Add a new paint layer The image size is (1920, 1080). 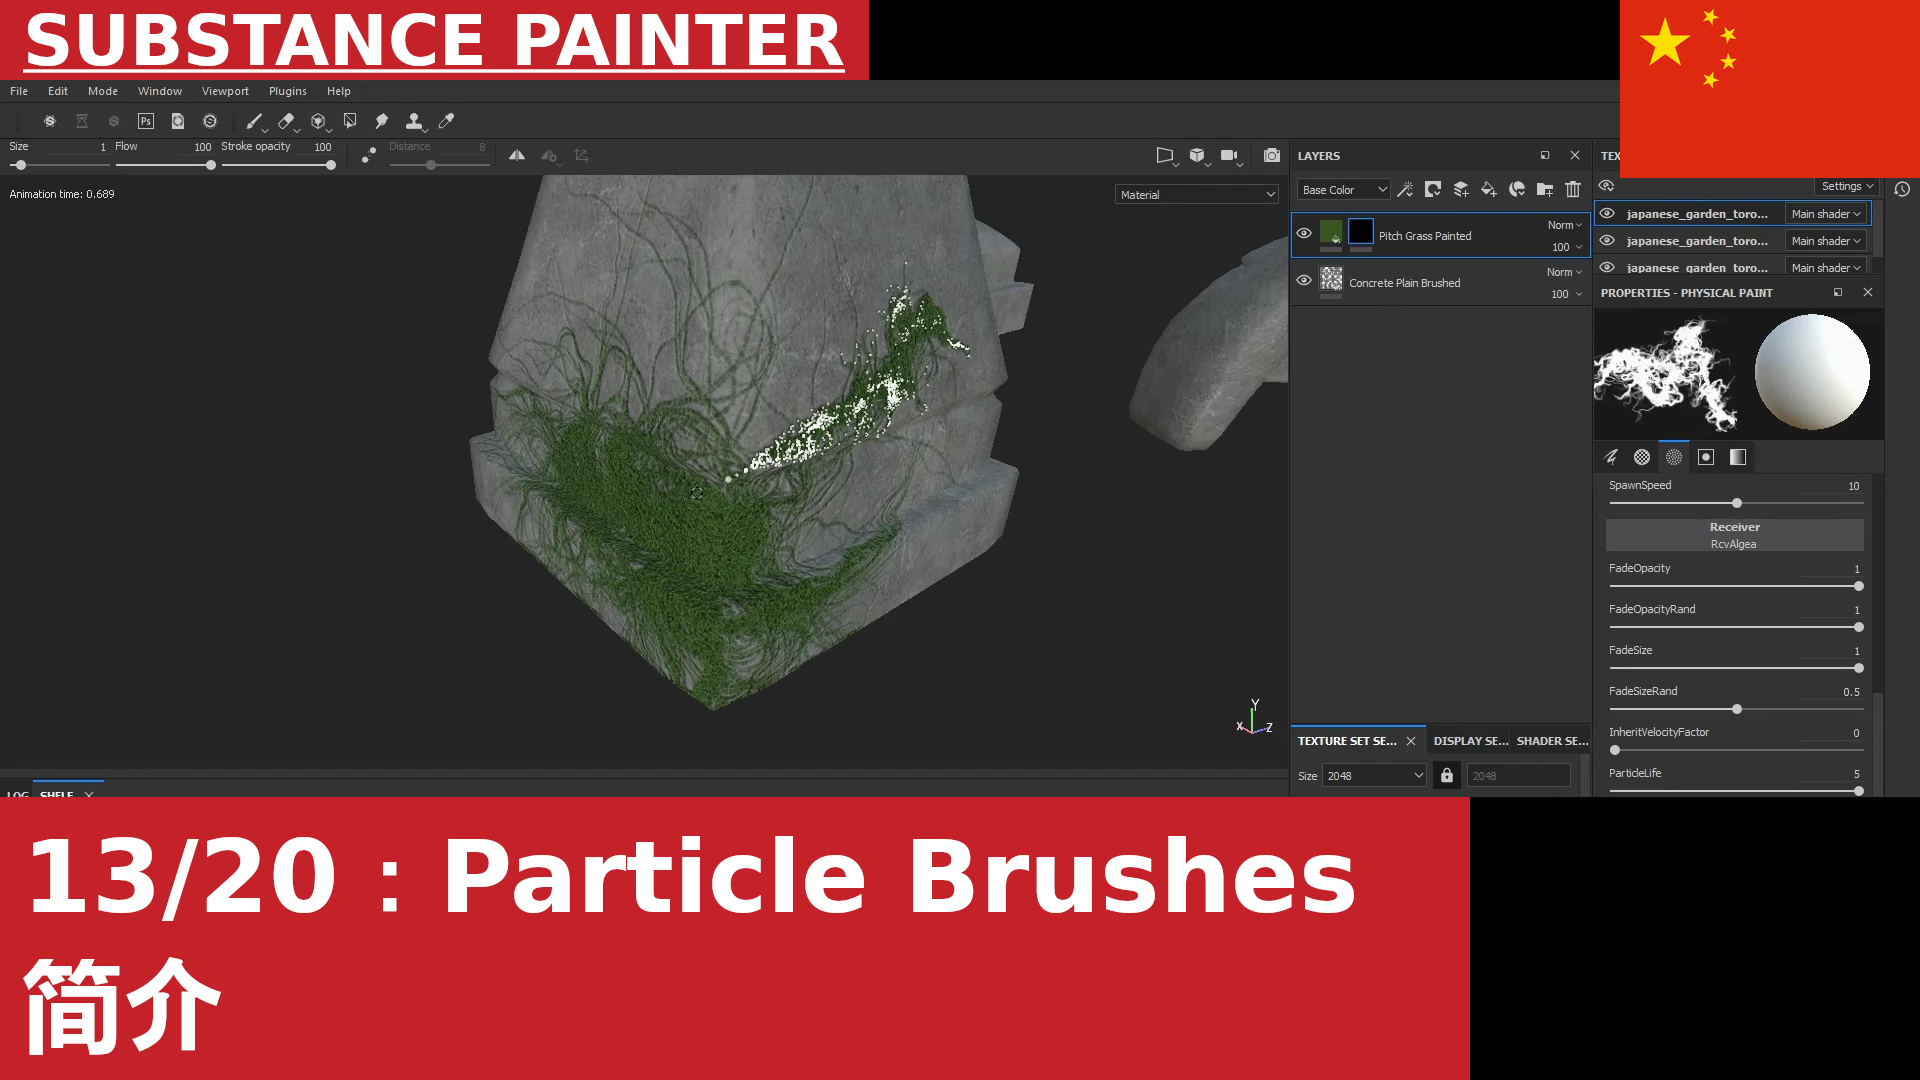[1461, 189]
